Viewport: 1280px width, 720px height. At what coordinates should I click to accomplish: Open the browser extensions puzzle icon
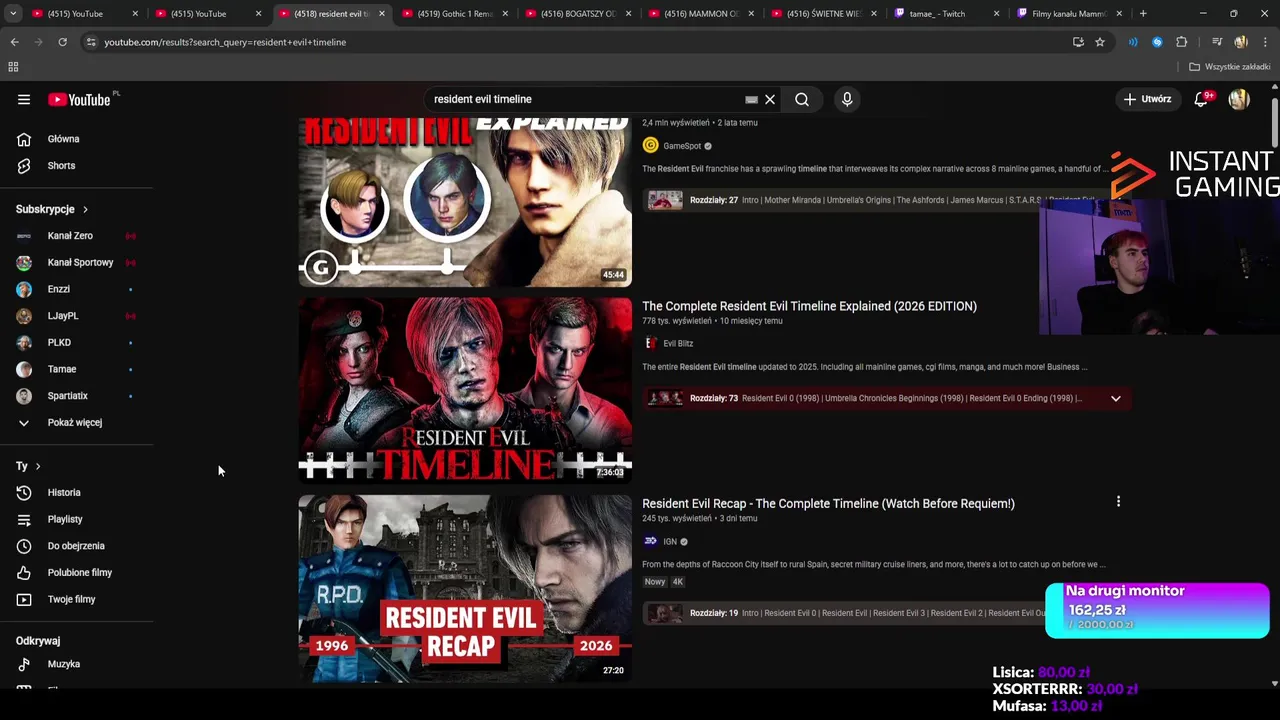[x=1181, y=42]
